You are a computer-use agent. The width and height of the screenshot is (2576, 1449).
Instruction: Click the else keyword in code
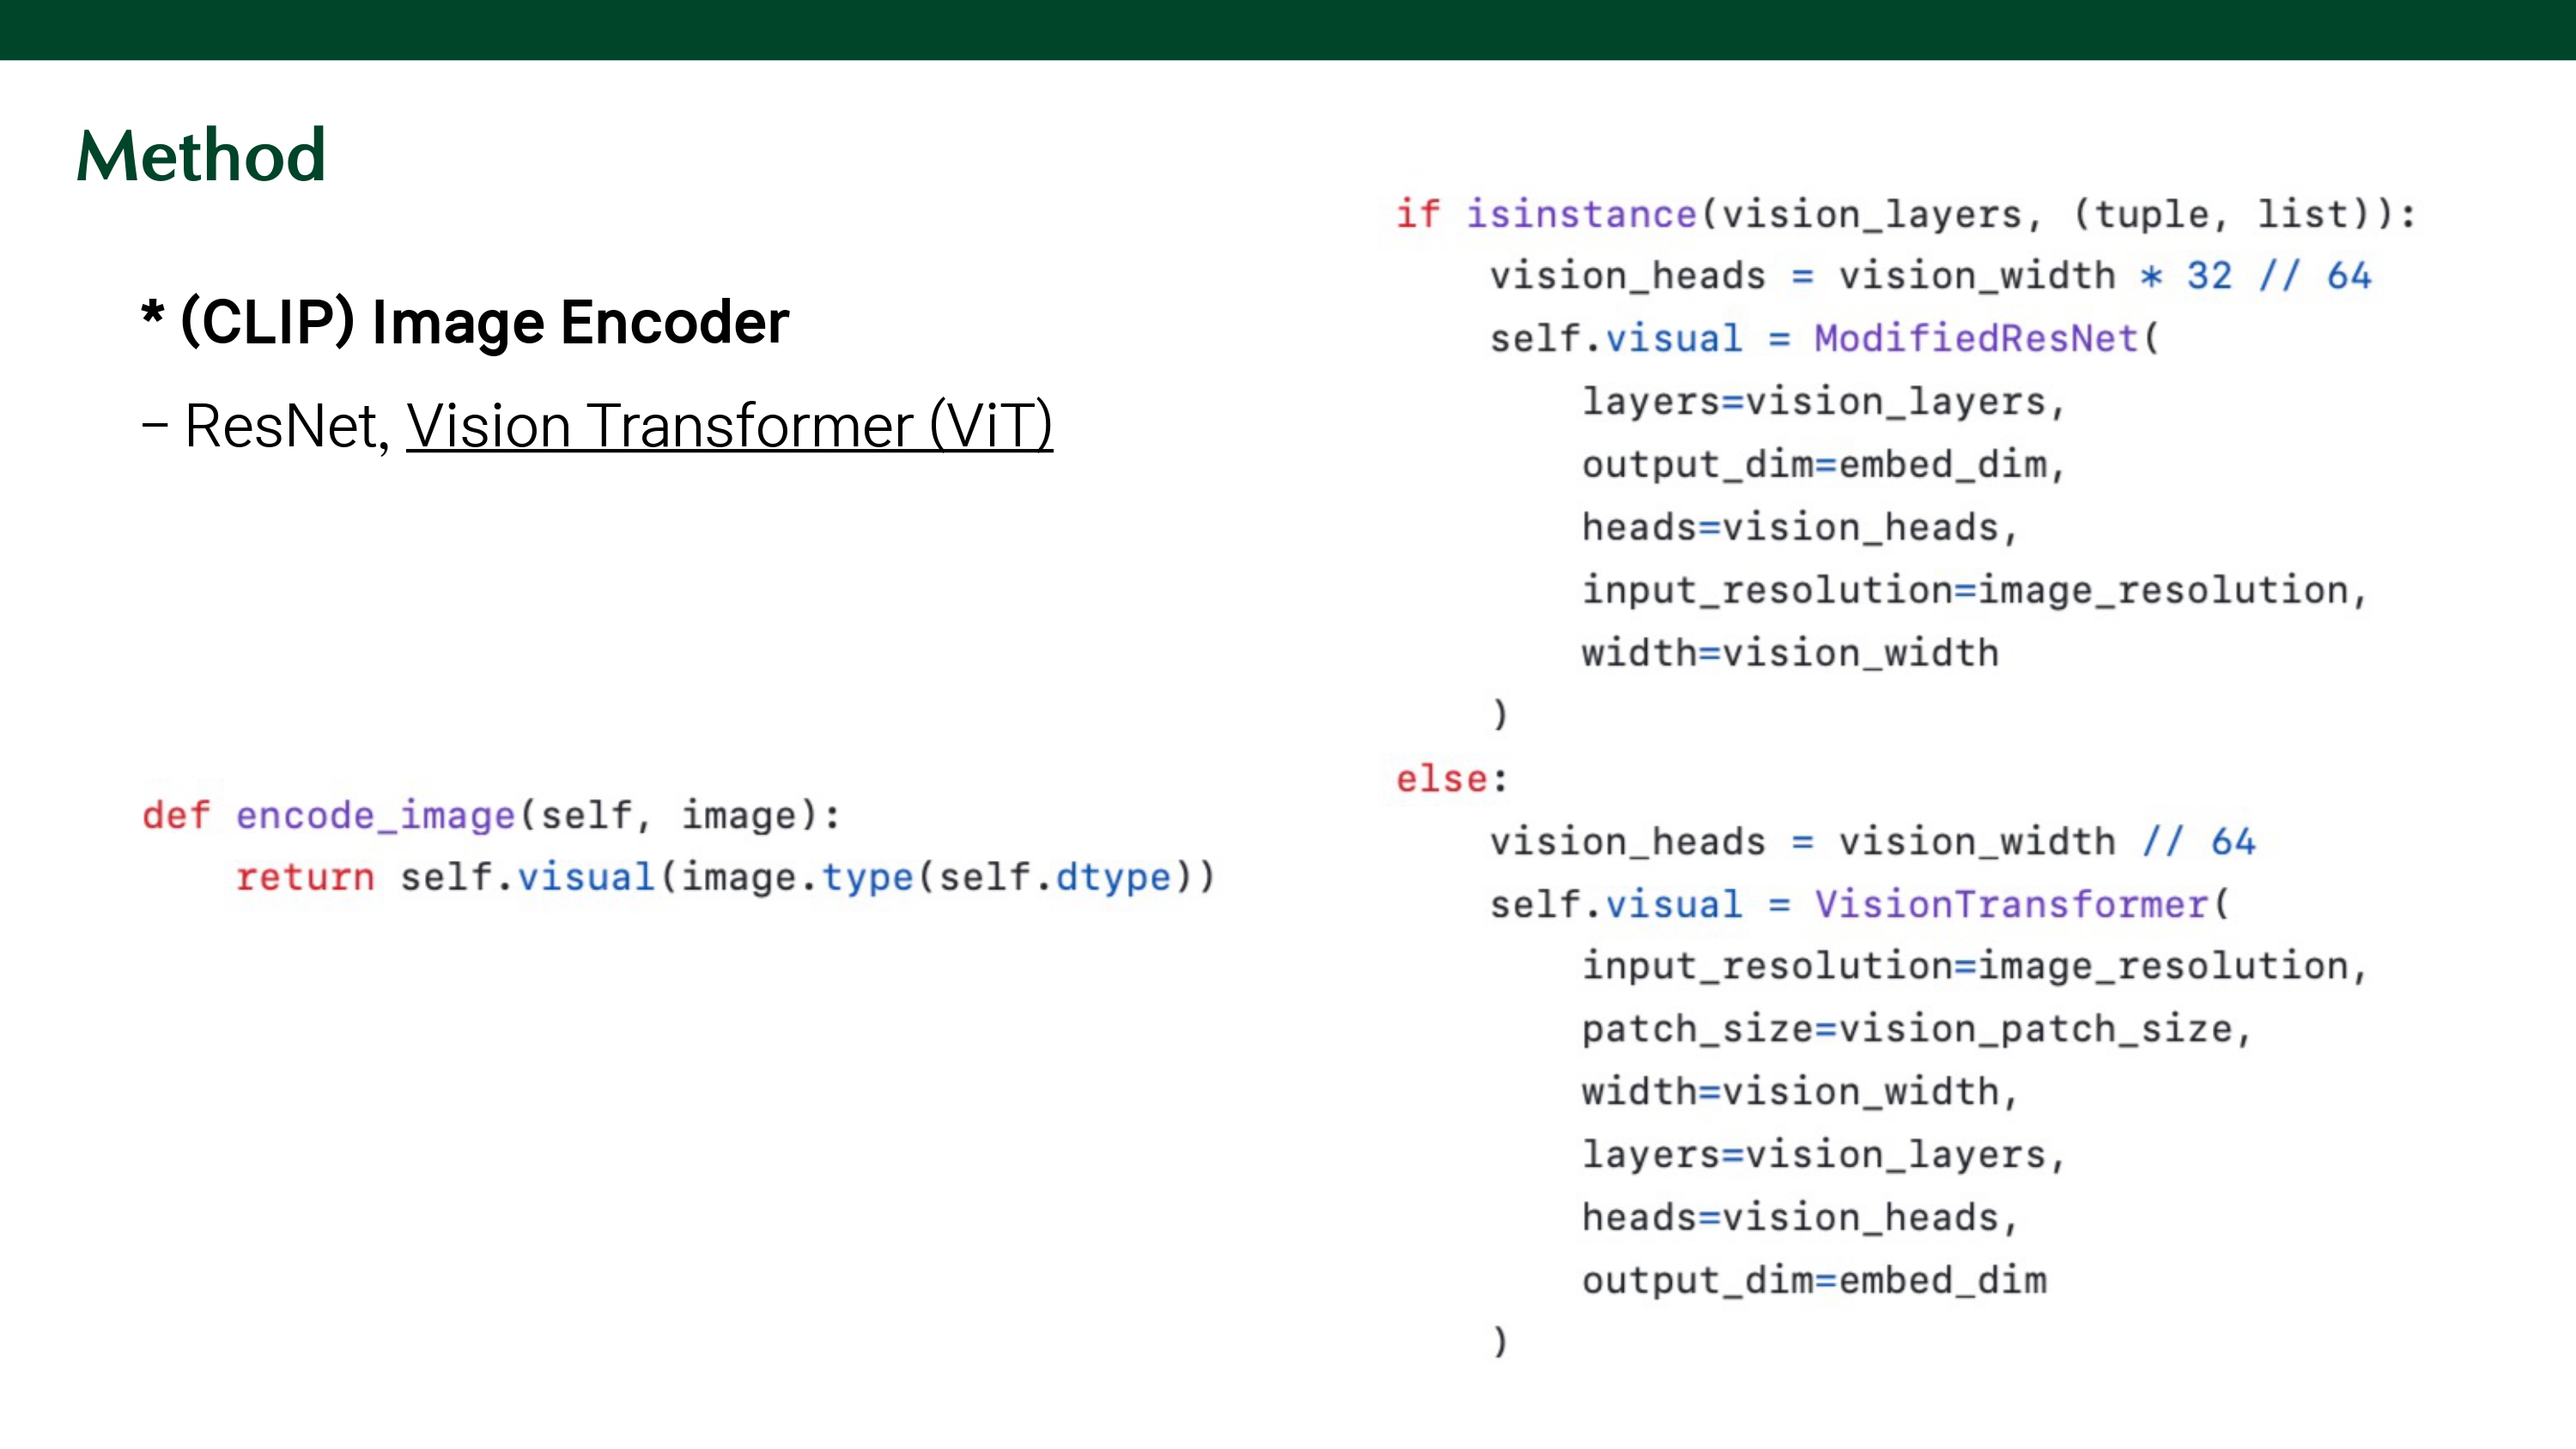click(x=1441, y=779)
